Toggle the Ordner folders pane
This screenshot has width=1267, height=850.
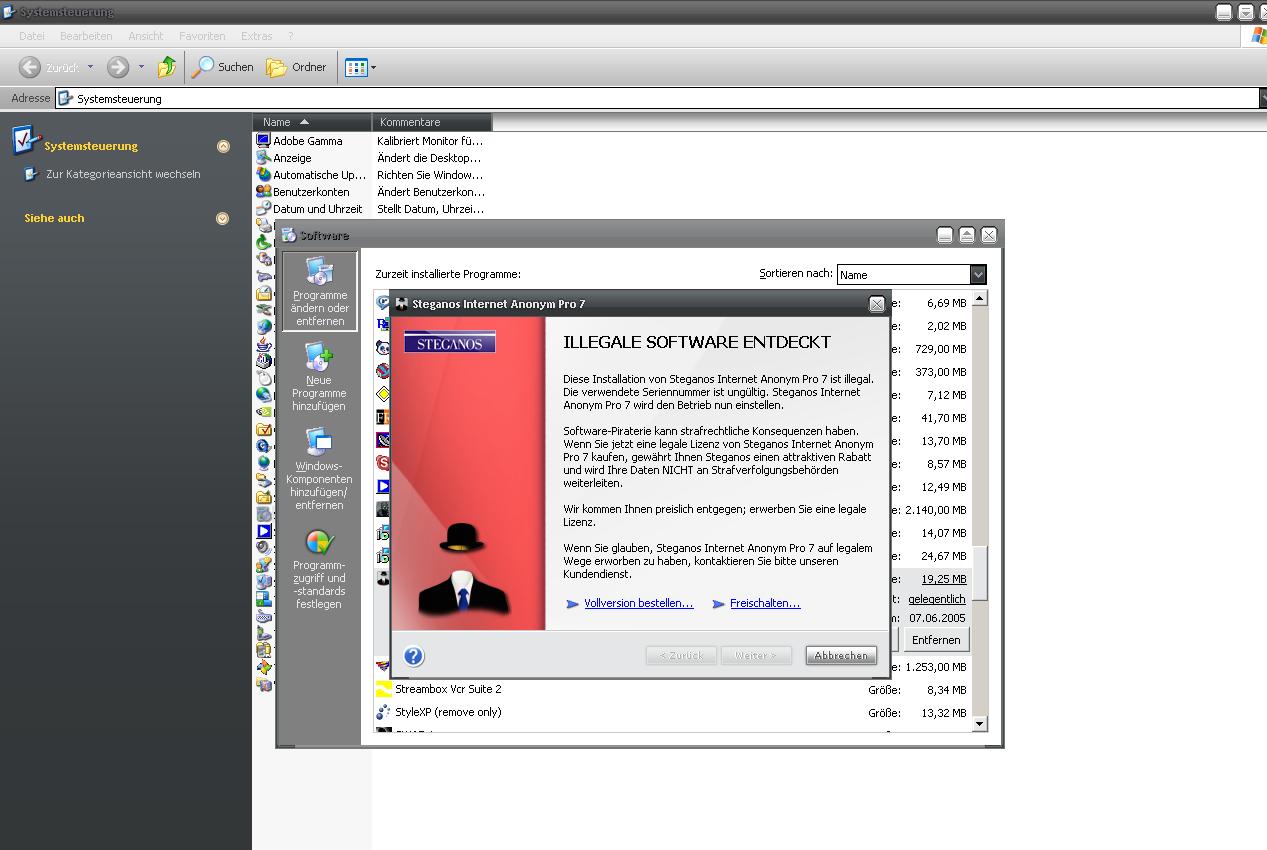[296, 67]
